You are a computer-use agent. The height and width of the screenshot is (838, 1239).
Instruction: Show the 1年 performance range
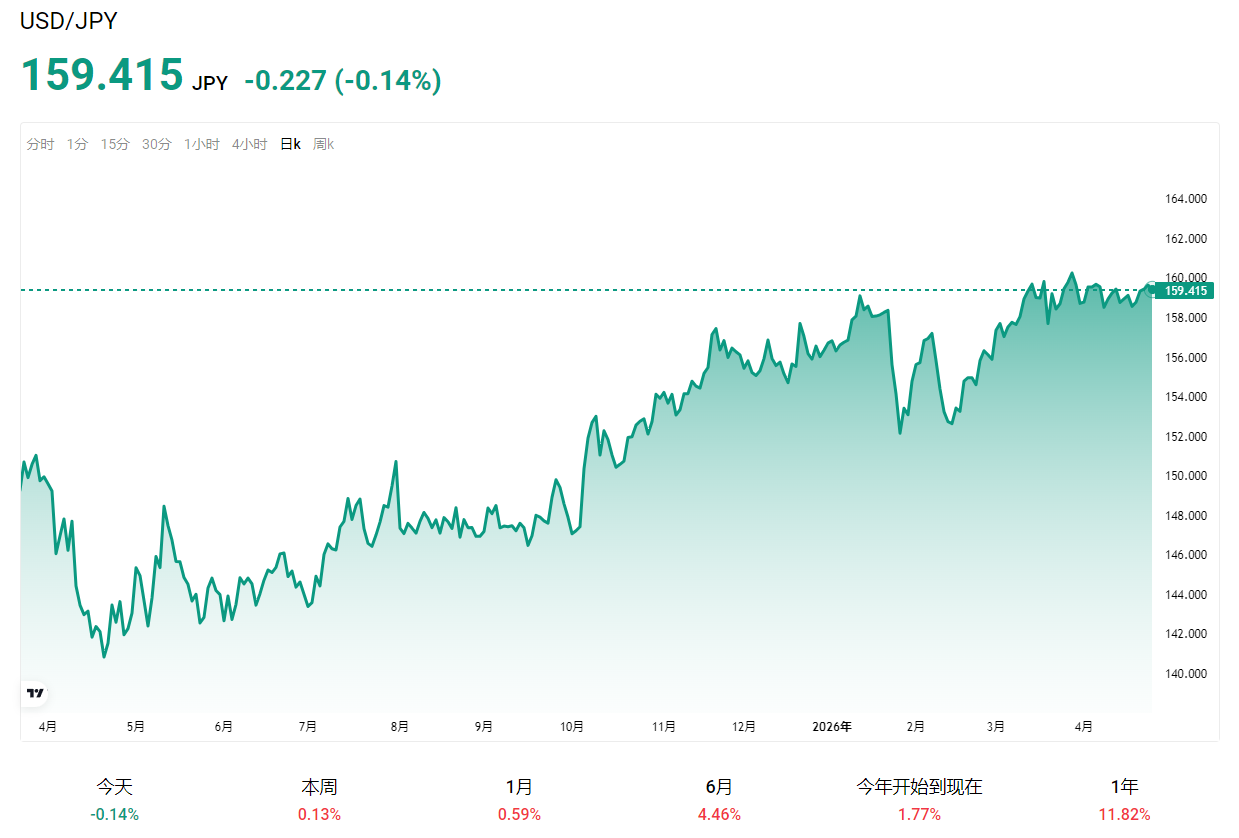tap(1124, 799)
